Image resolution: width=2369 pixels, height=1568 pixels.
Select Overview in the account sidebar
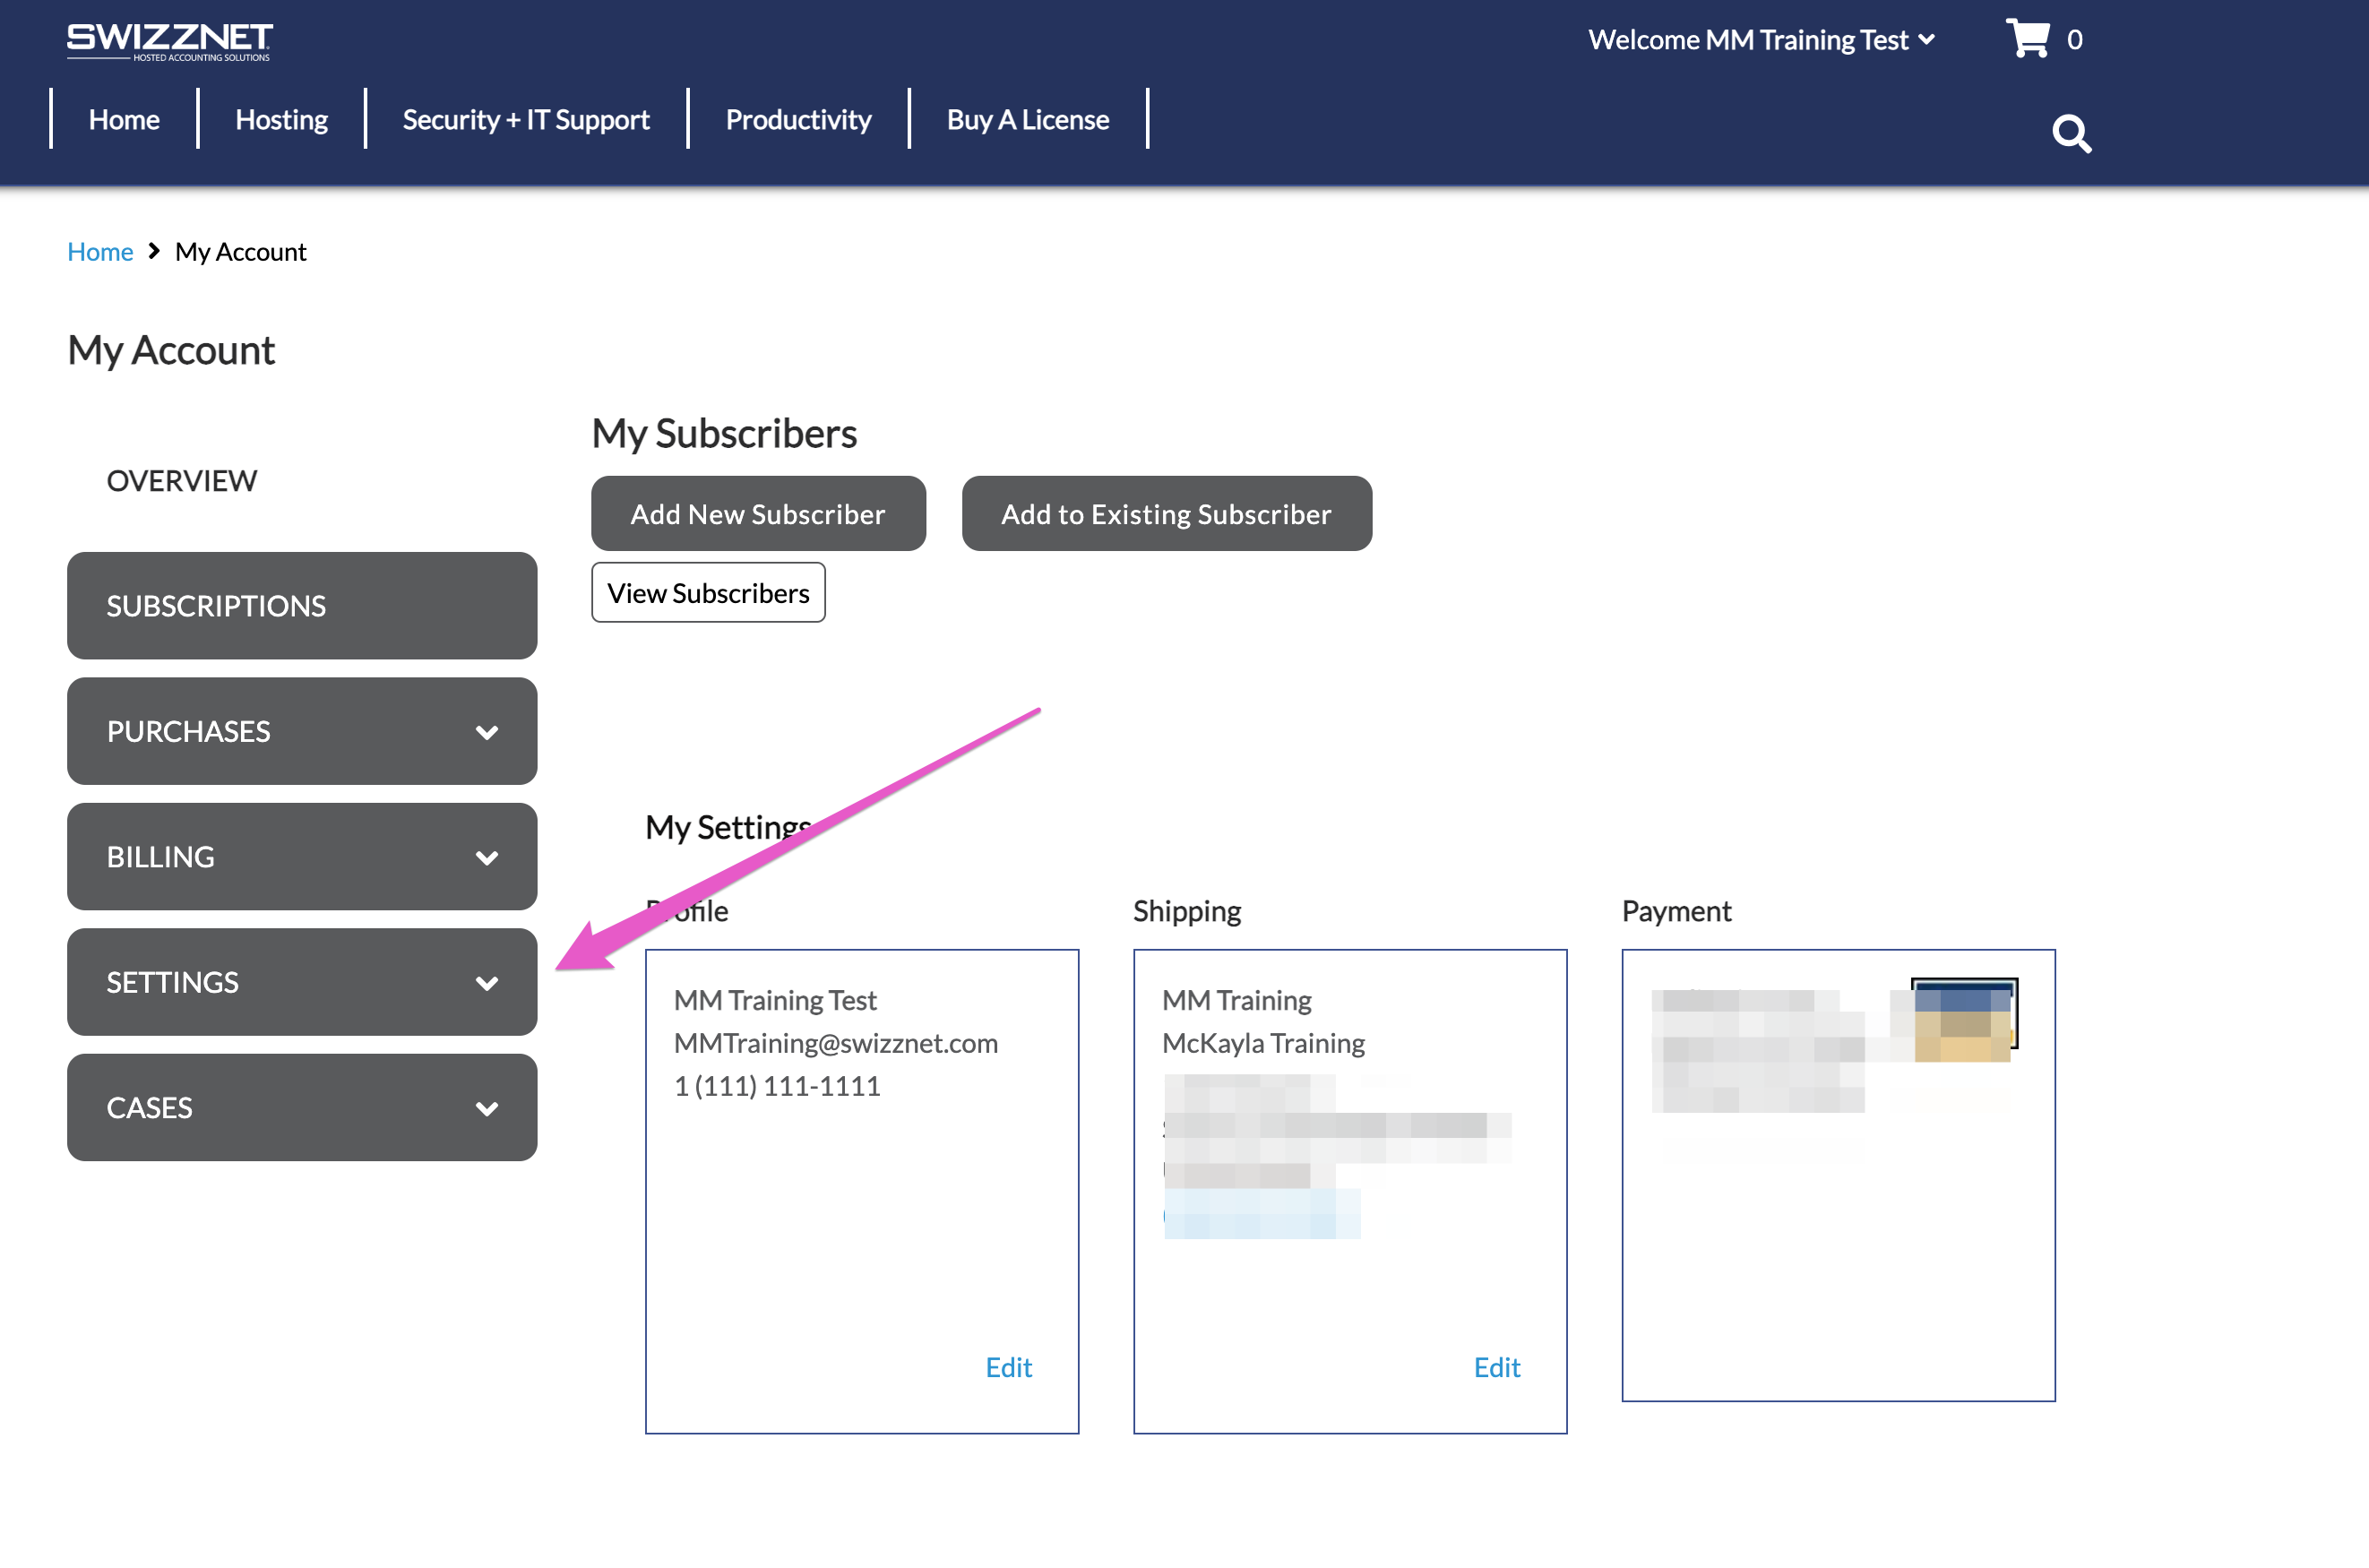(x=182, y=481)
